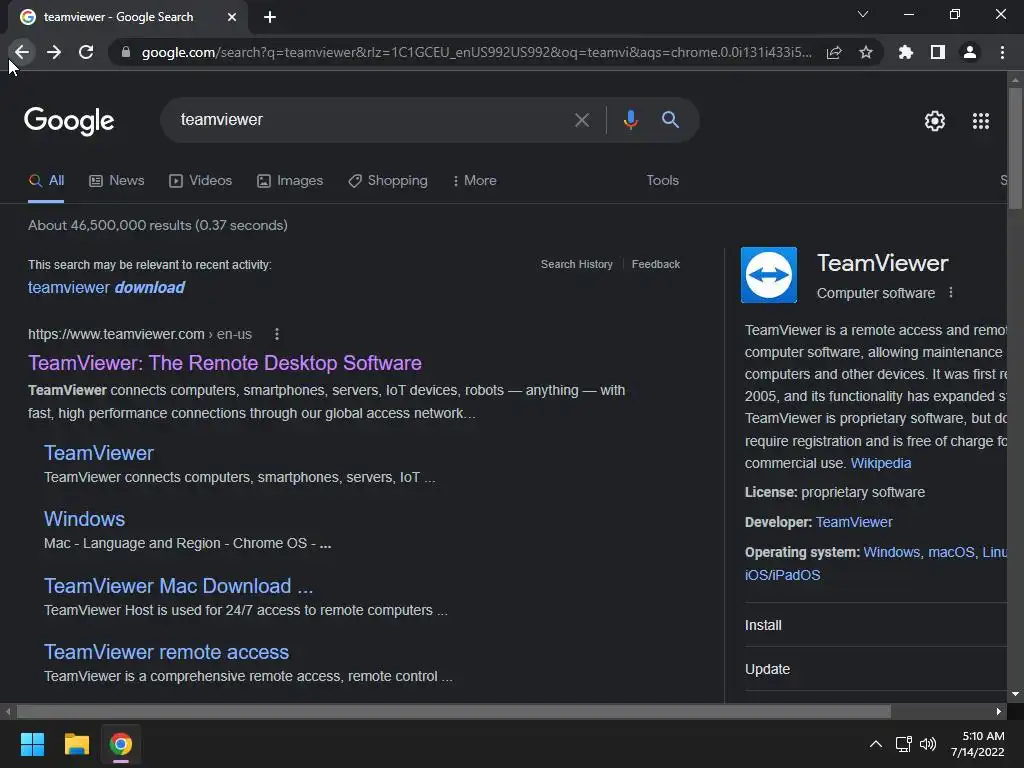The height and width of the screenshot is (768, 1024).
Task: Expand the Install section
Action: pos(875,625)
